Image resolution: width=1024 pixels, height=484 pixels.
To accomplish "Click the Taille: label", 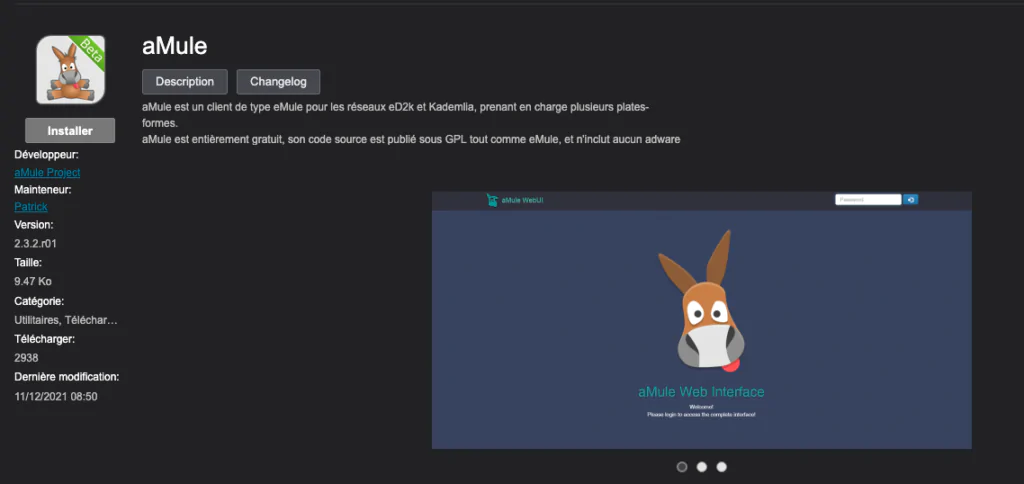I will tap(28, 263).
